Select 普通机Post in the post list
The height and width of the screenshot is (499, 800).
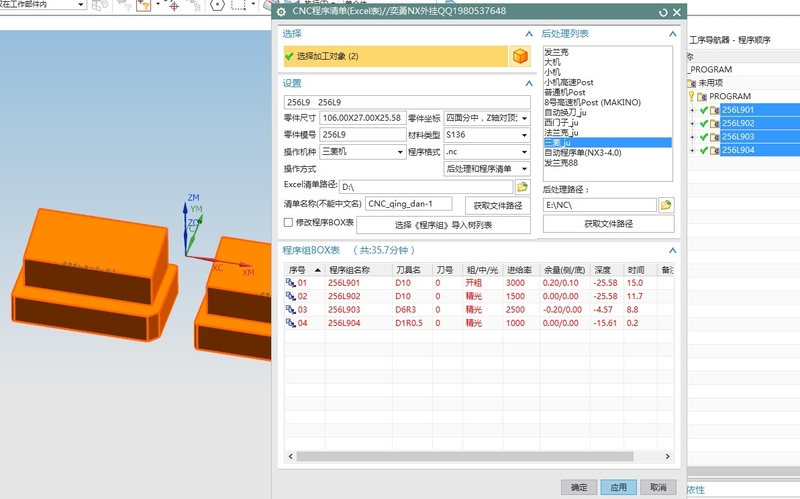pyautogui.click(x=565, y=92)
